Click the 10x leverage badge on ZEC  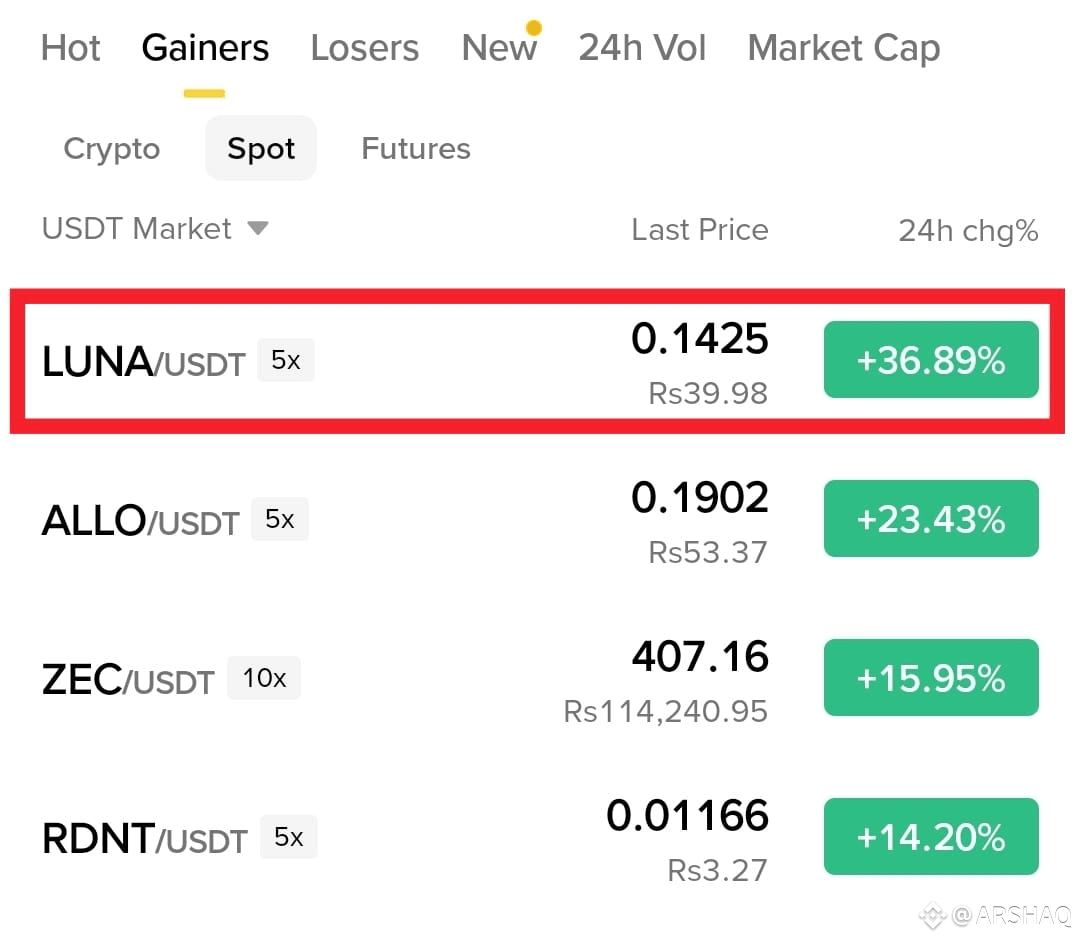point(264,678)
